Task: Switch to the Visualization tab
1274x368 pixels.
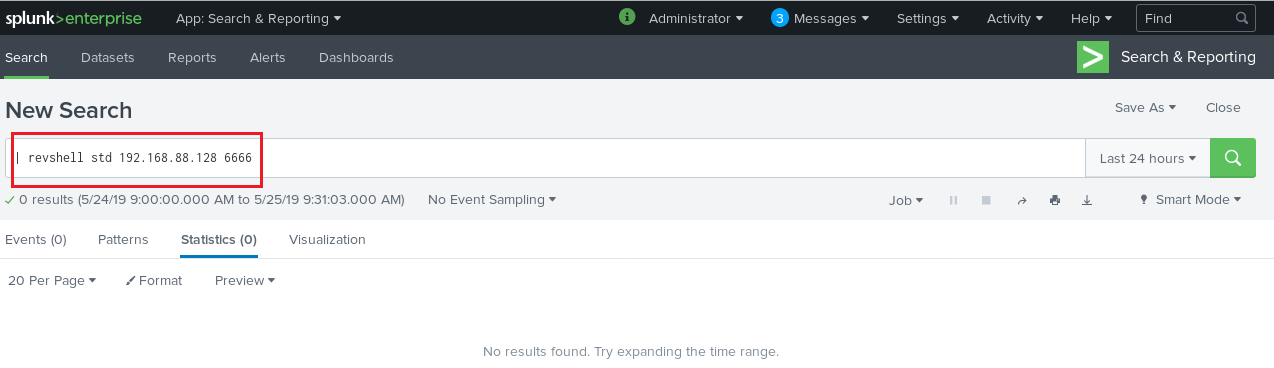Action: tap(327, 240)
